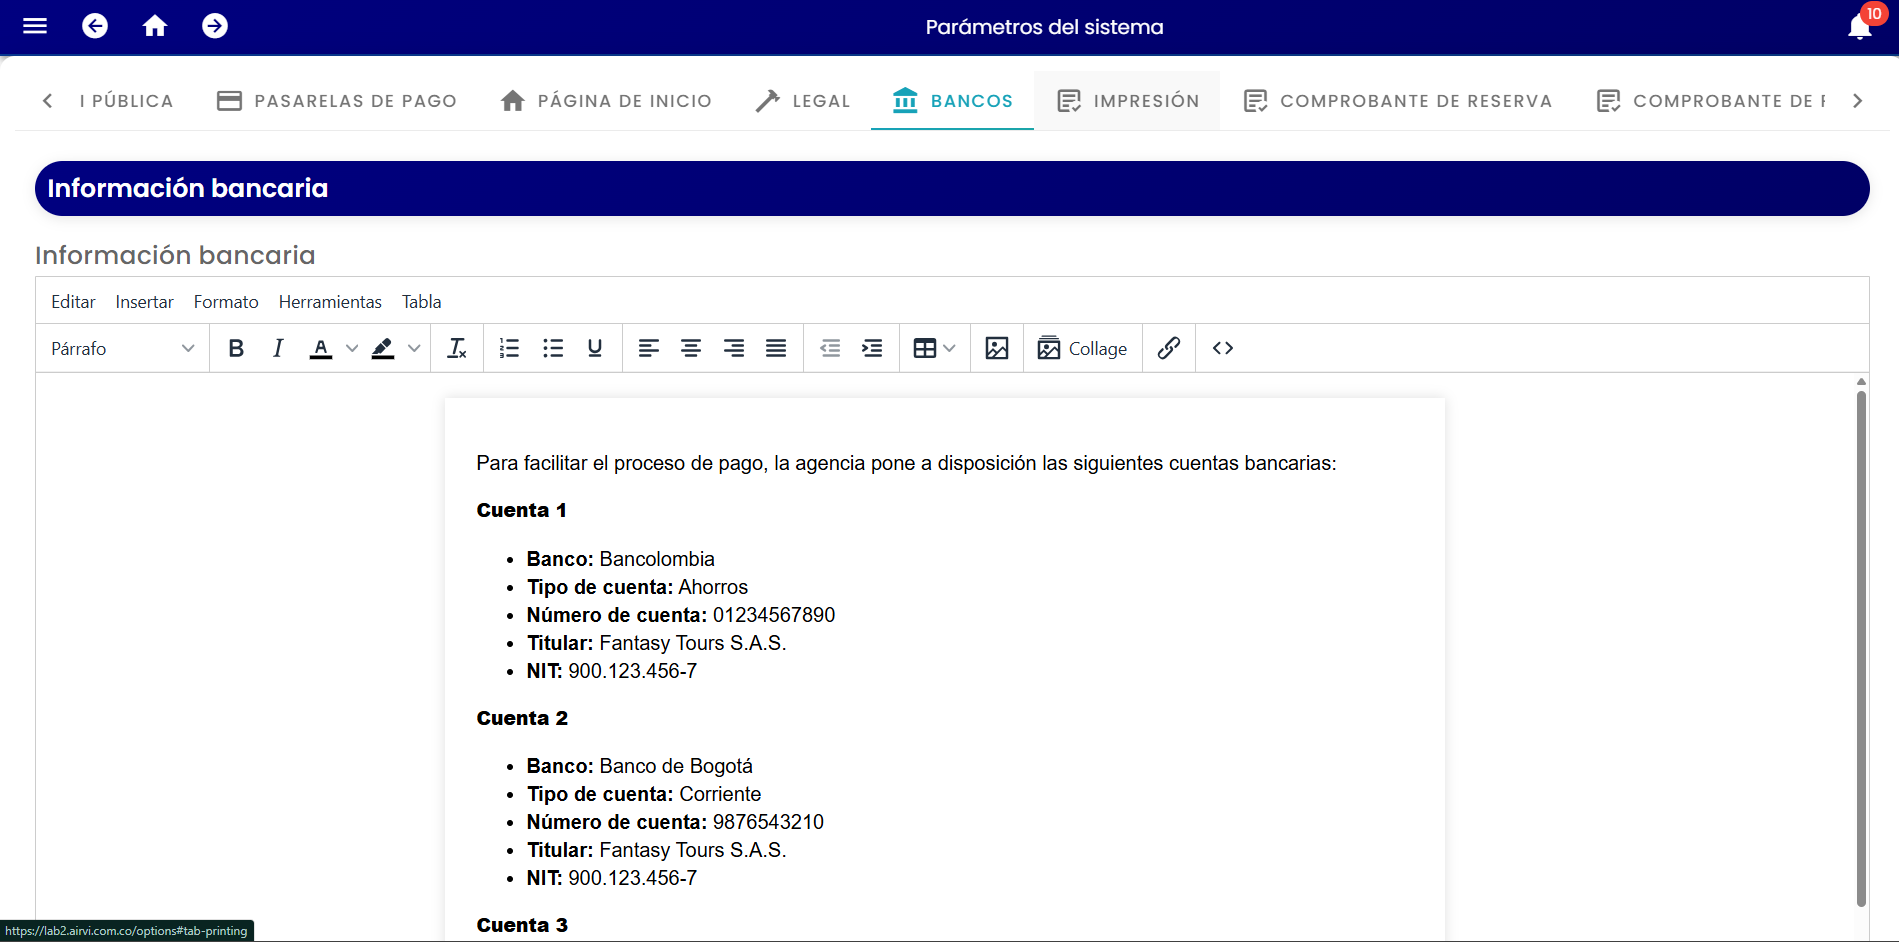Open the Comprobante de Reserva tab
Image resolution: width=1899 pixels, height=942 pixels.
pyautogui.click(x=1398, y=101)
